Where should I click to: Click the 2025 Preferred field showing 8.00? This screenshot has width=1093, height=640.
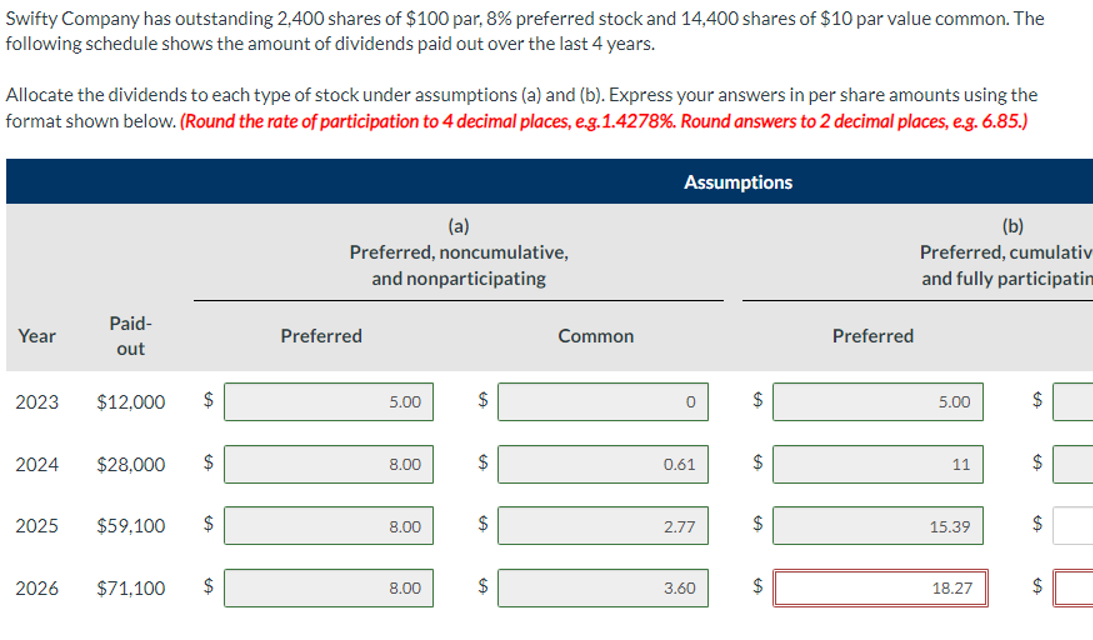(328, 525)
